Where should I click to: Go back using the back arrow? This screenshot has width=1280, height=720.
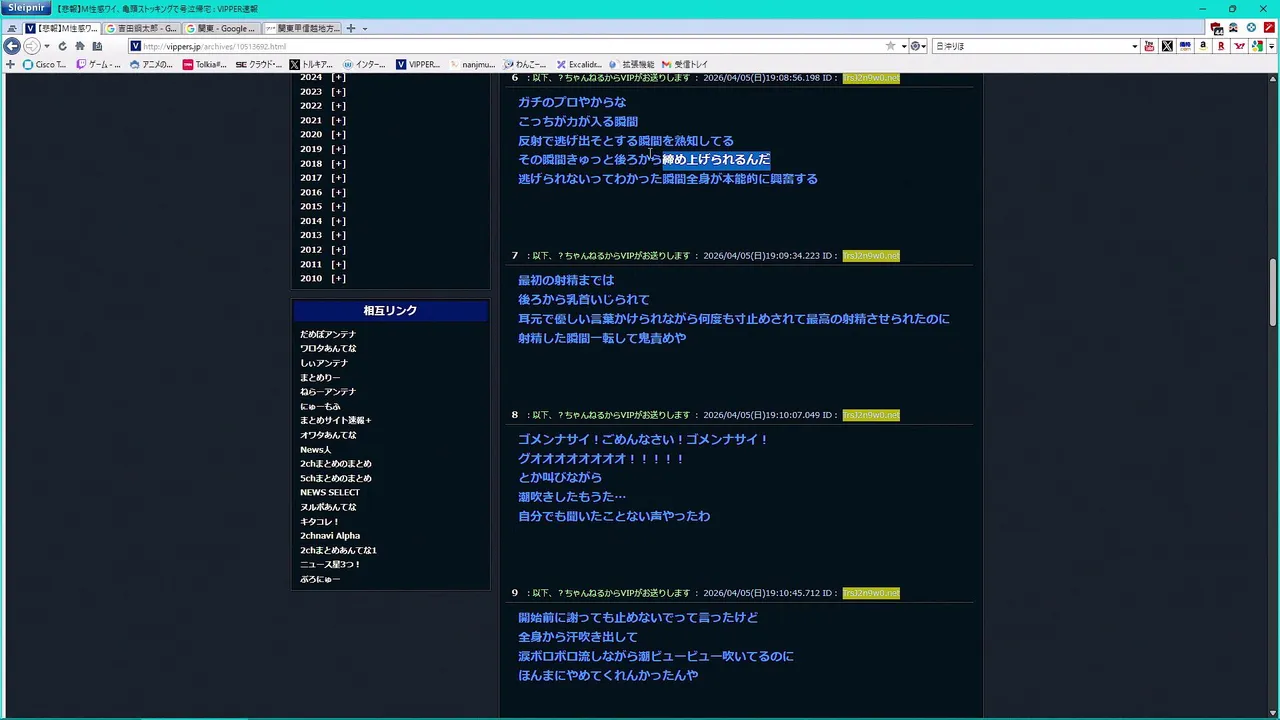click(12, 46)
